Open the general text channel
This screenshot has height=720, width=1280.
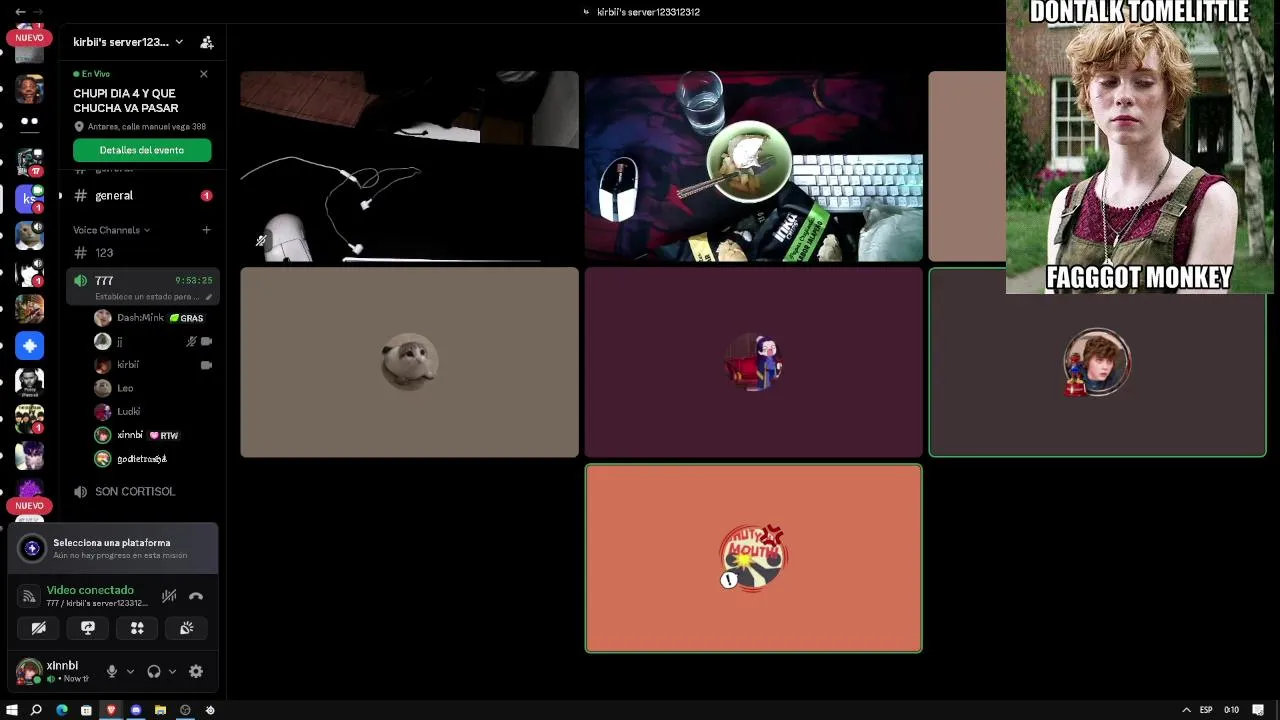coord(143,196)
